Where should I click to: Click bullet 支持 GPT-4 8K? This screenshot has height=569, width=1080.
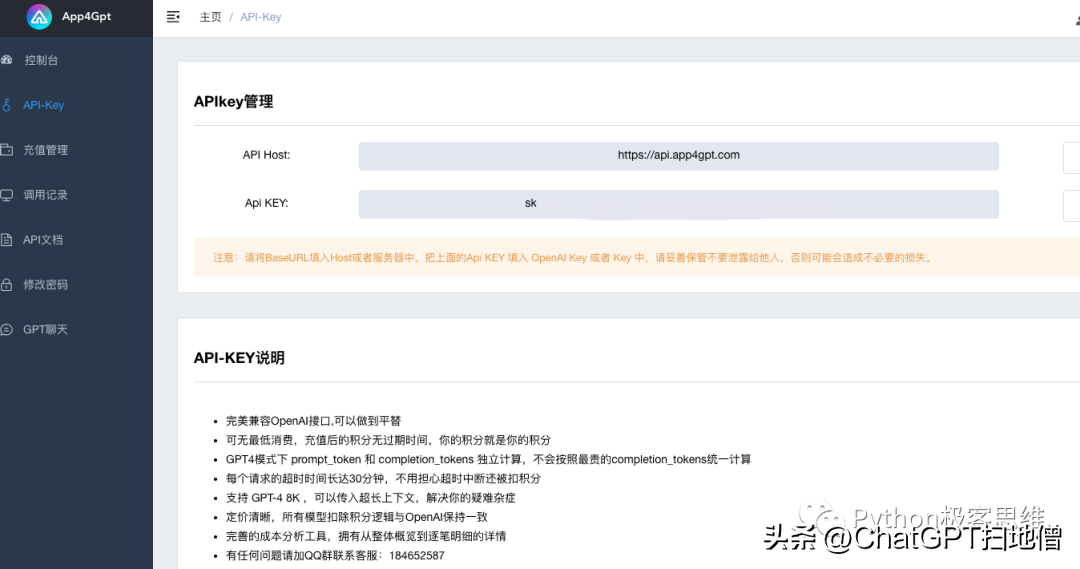[371, 498]
